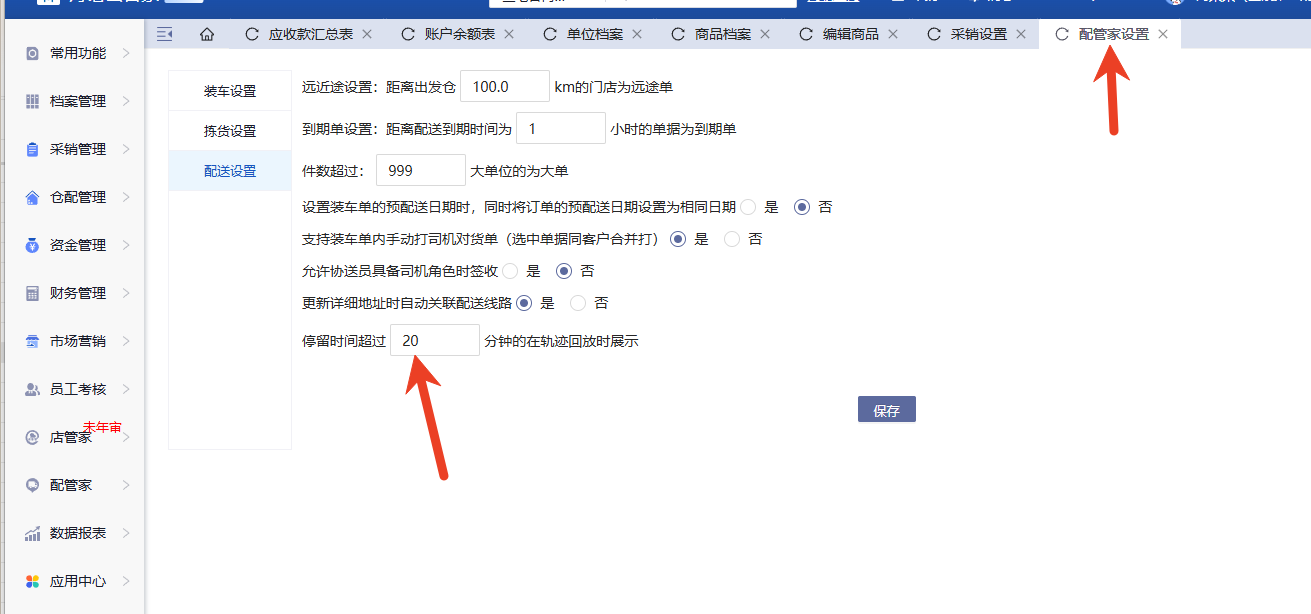Click the 停留时间超过 minutes input field
The width and height of the screenshot is (1311, 614).
pyautogui.click(x=435, y=340)
